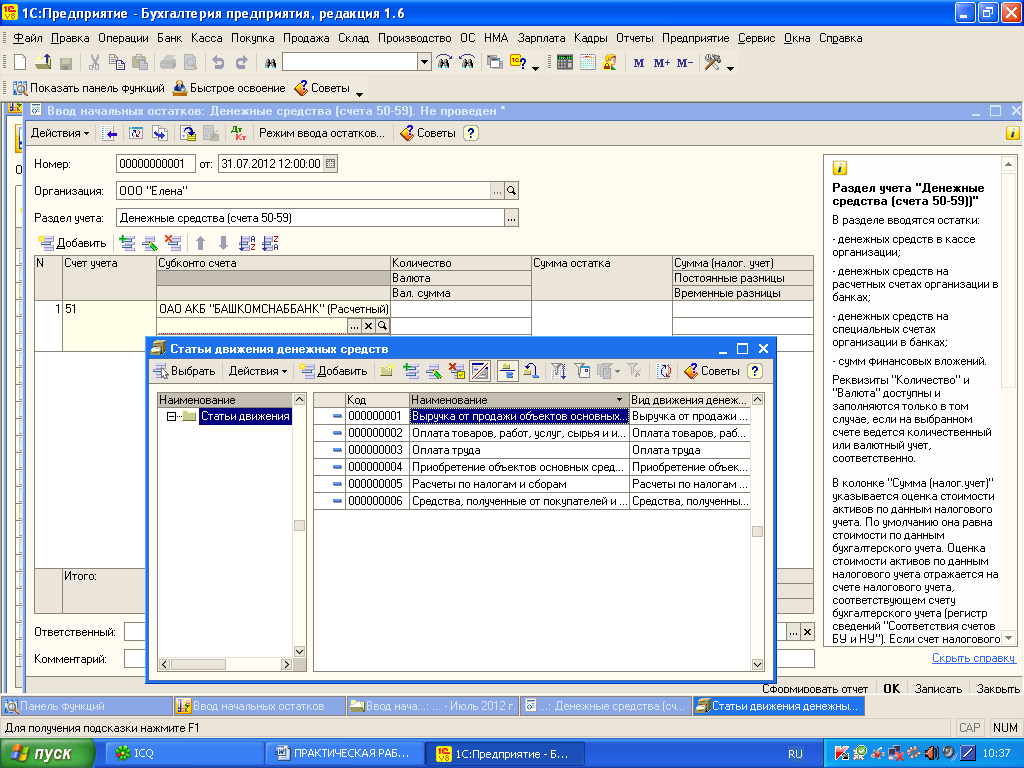Click Добавить in the cash-flow dialog

[x=334, y=372]
